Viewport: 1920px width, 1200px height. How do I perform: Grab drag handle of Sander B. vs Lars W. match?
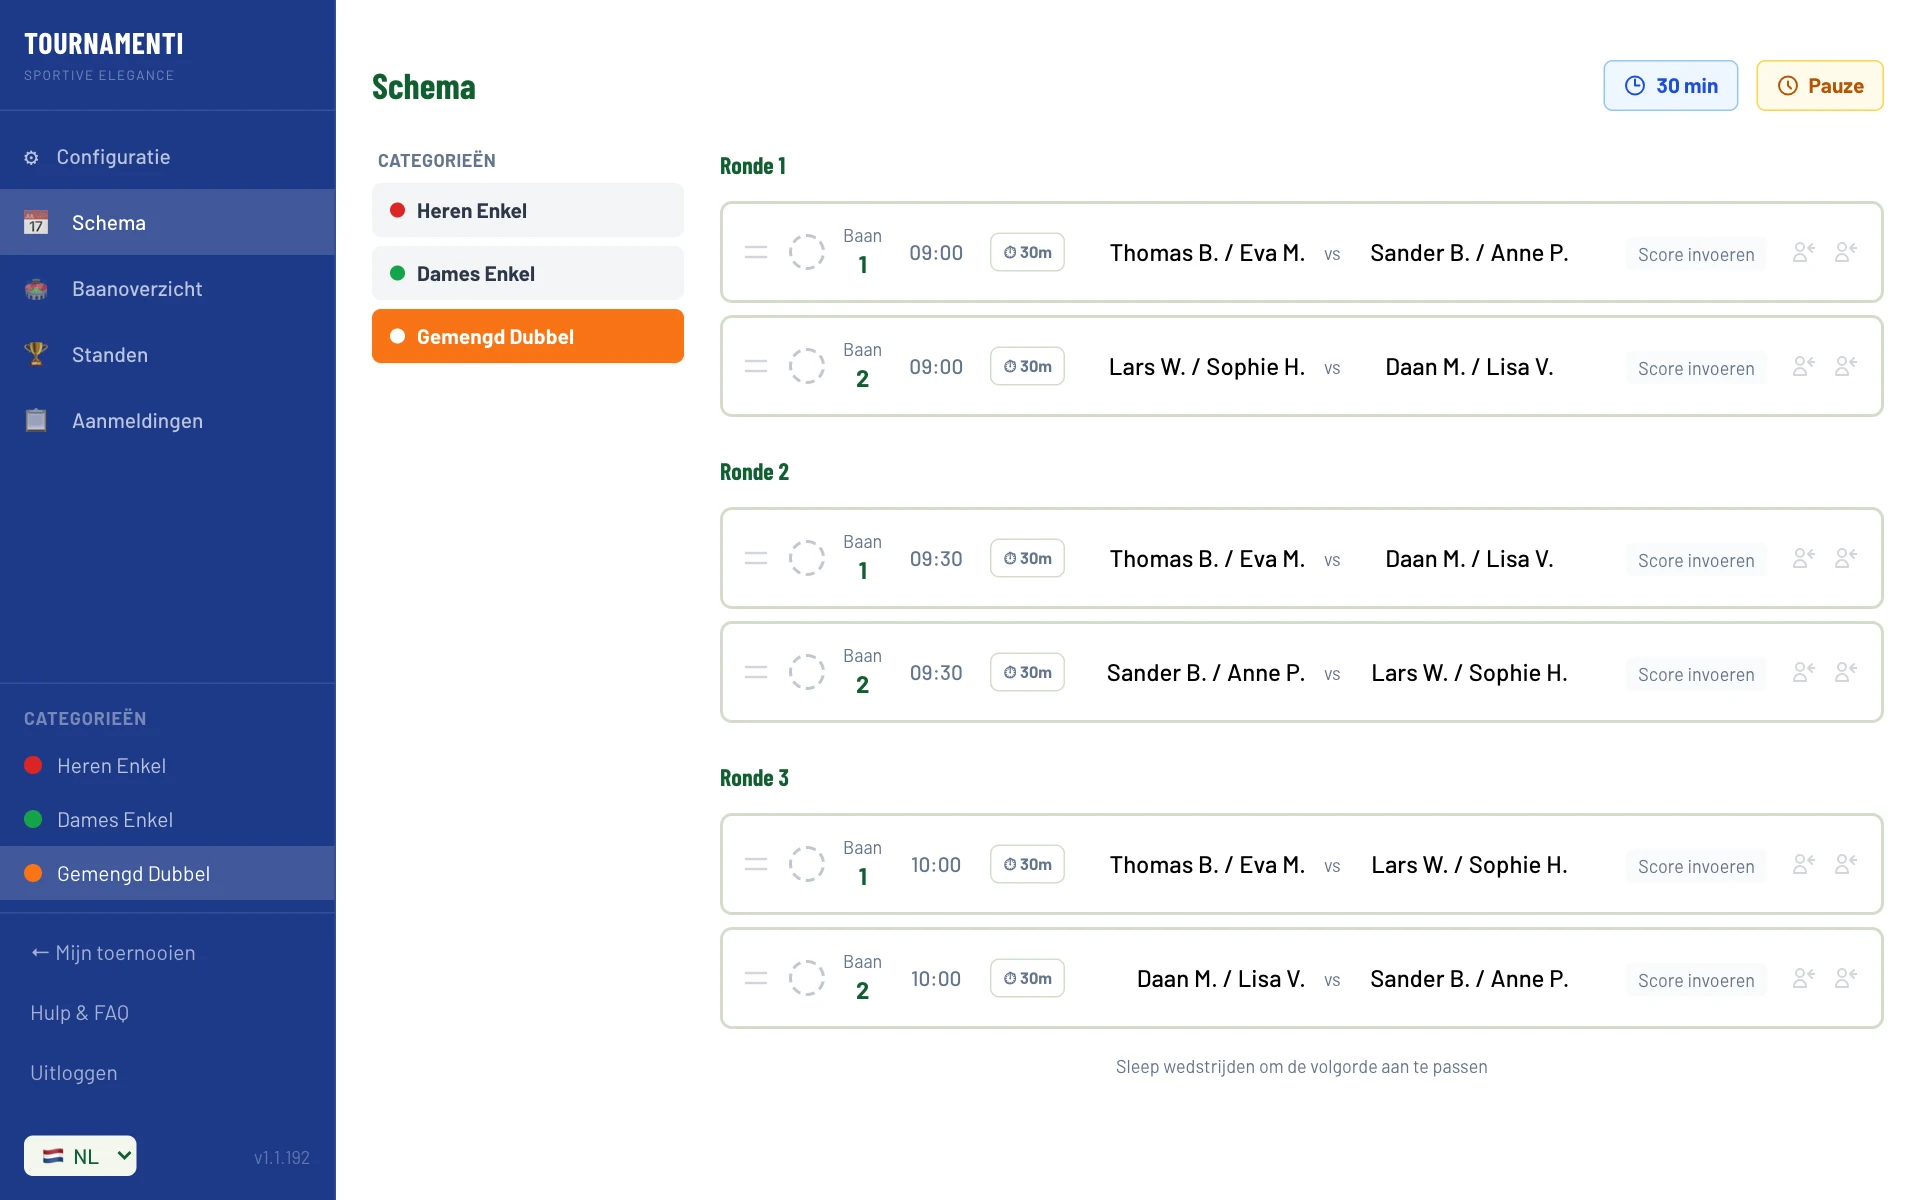[756, 673]
